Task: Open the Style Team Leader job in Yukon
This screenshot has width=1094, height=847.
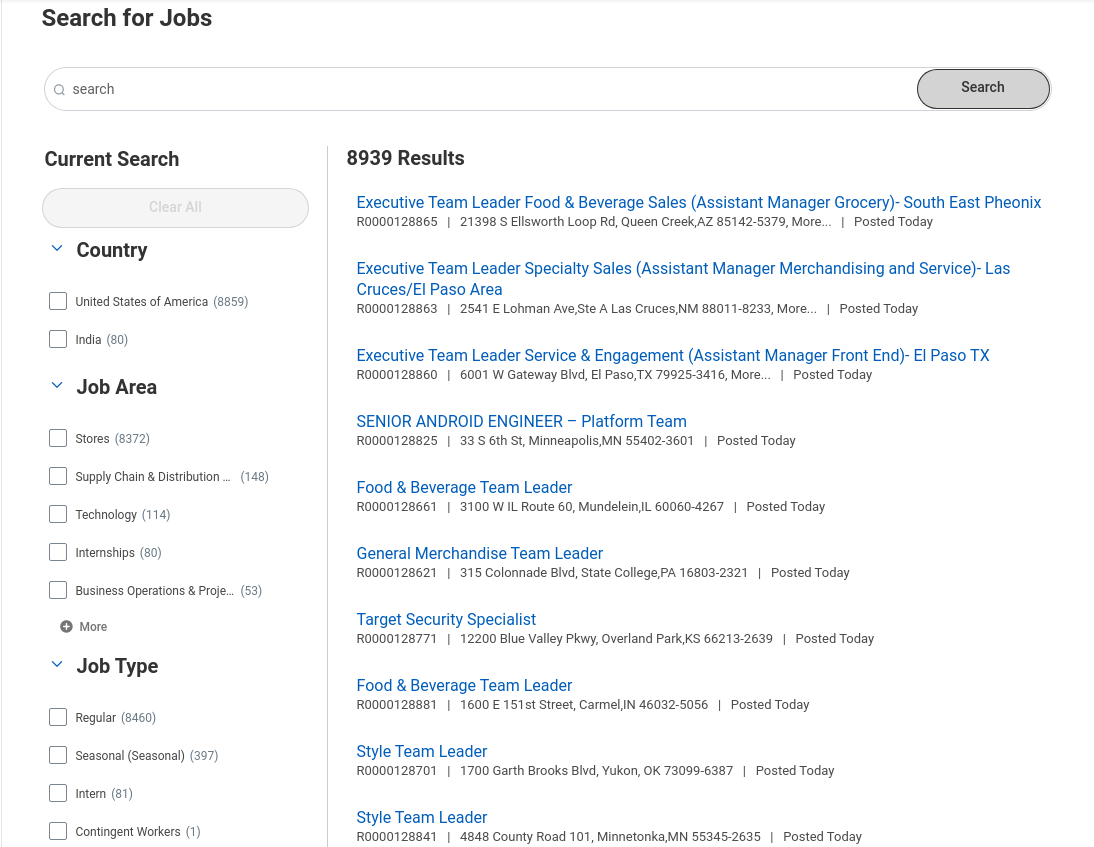Action: 421,751
